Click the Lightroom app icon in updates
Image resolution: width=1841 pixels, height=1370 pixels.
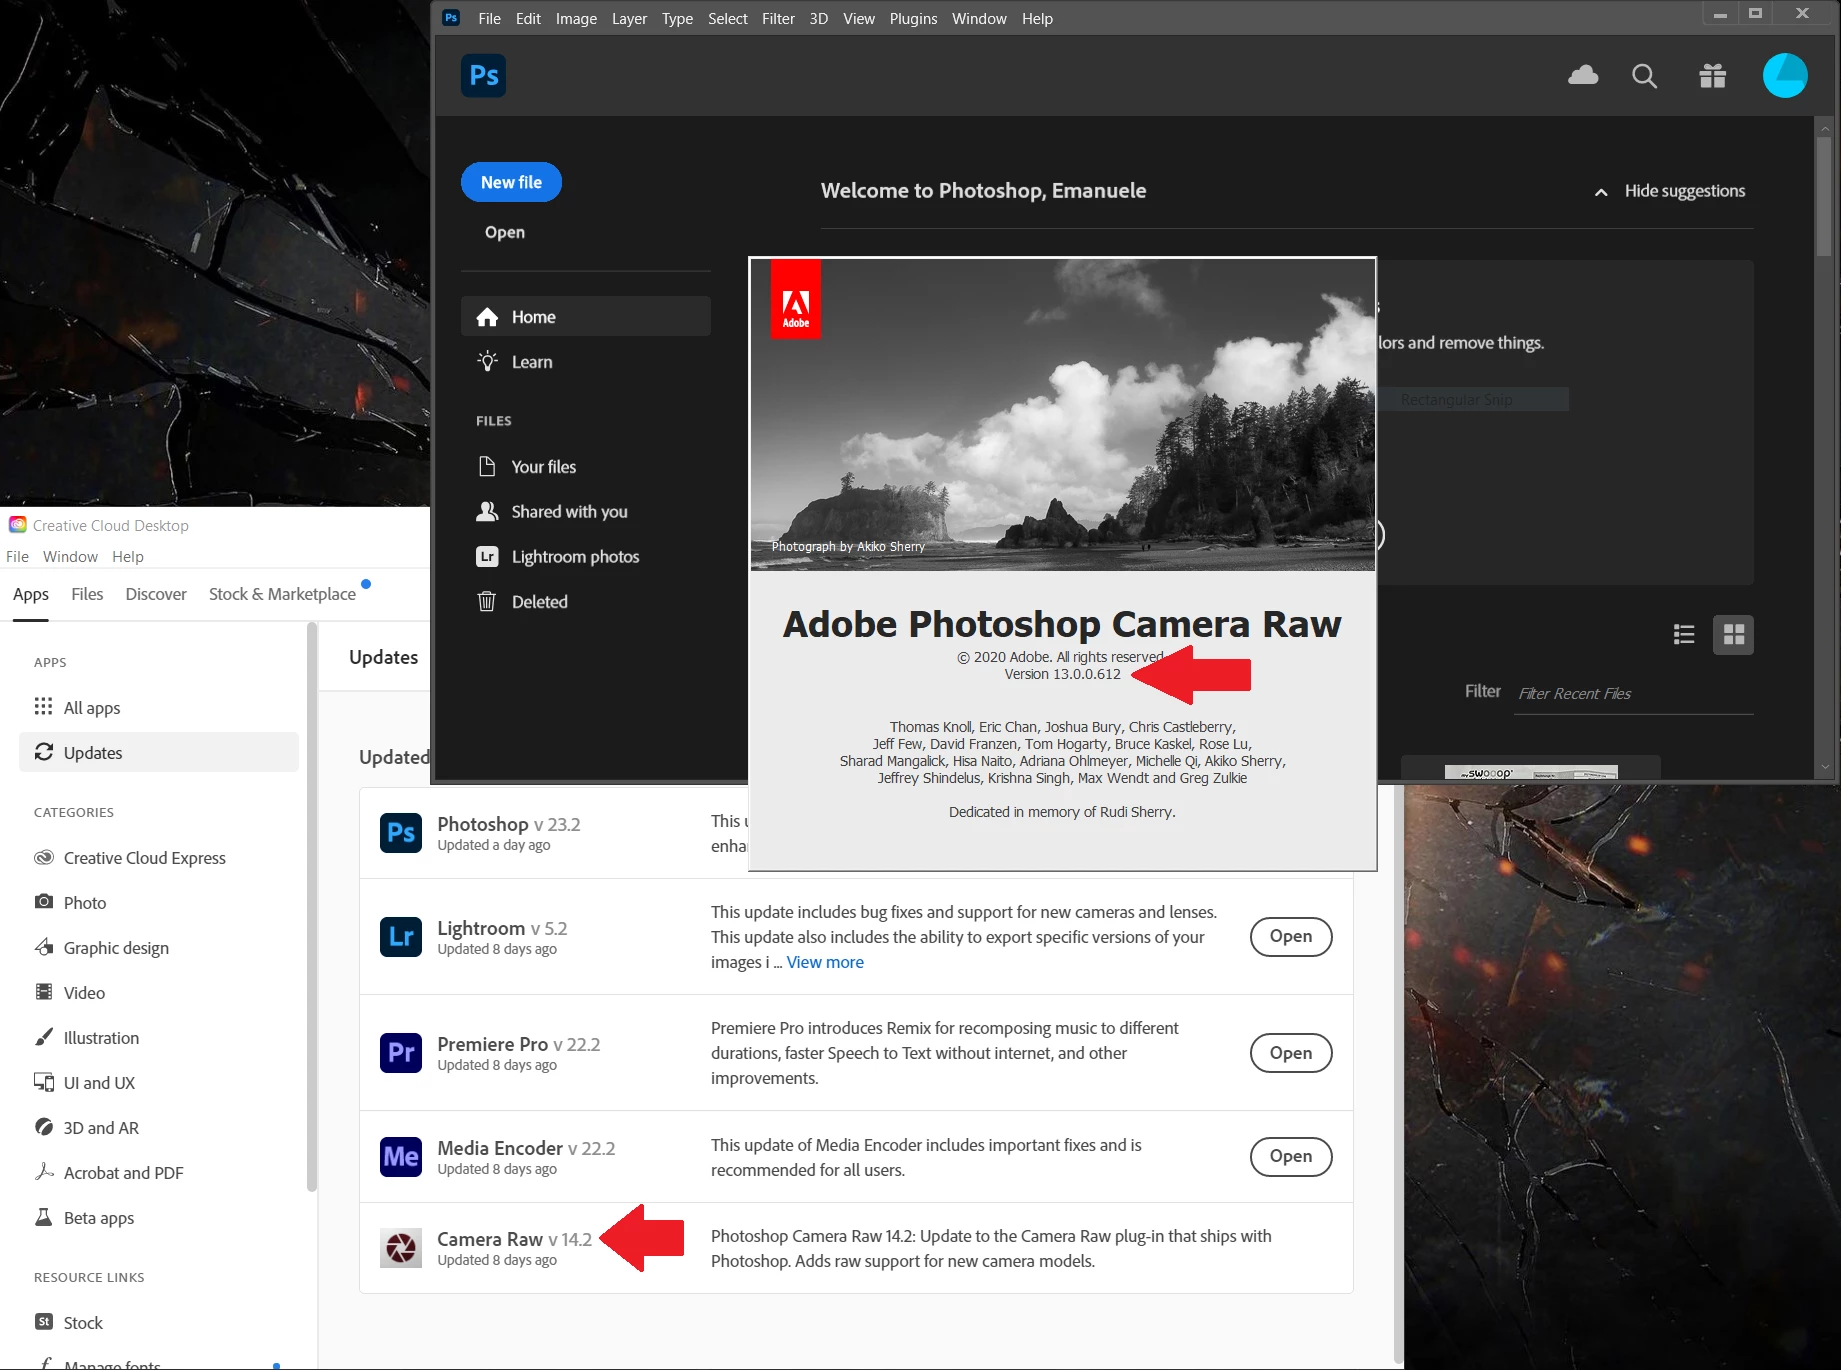click(x=401, y=937)
